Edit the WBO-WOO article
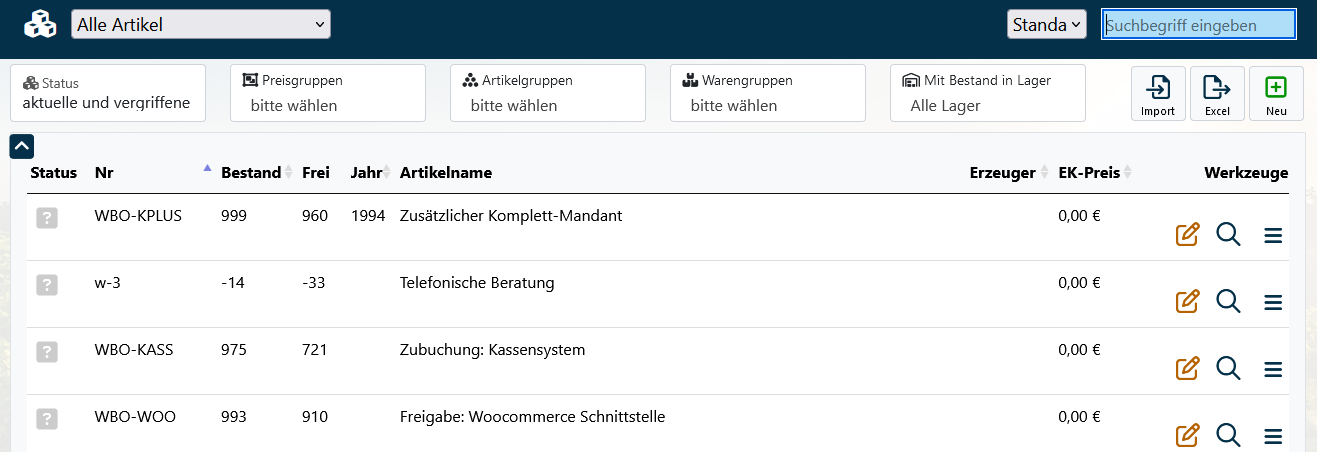 [1187, 435]
